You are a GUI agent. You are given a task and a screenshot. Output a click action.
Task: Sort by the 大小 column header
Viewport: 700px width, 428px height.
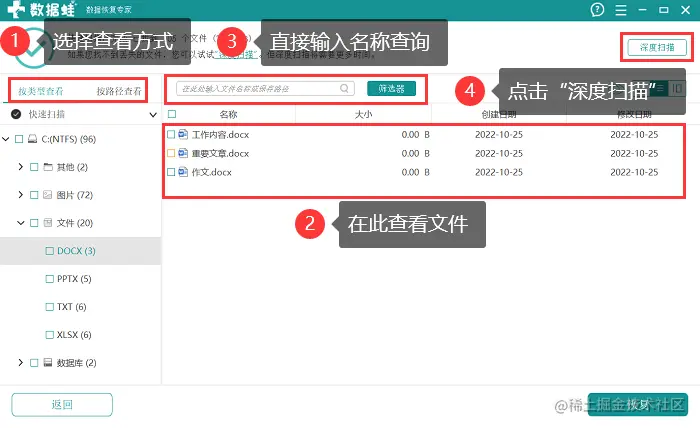click(x=363, y=114)
